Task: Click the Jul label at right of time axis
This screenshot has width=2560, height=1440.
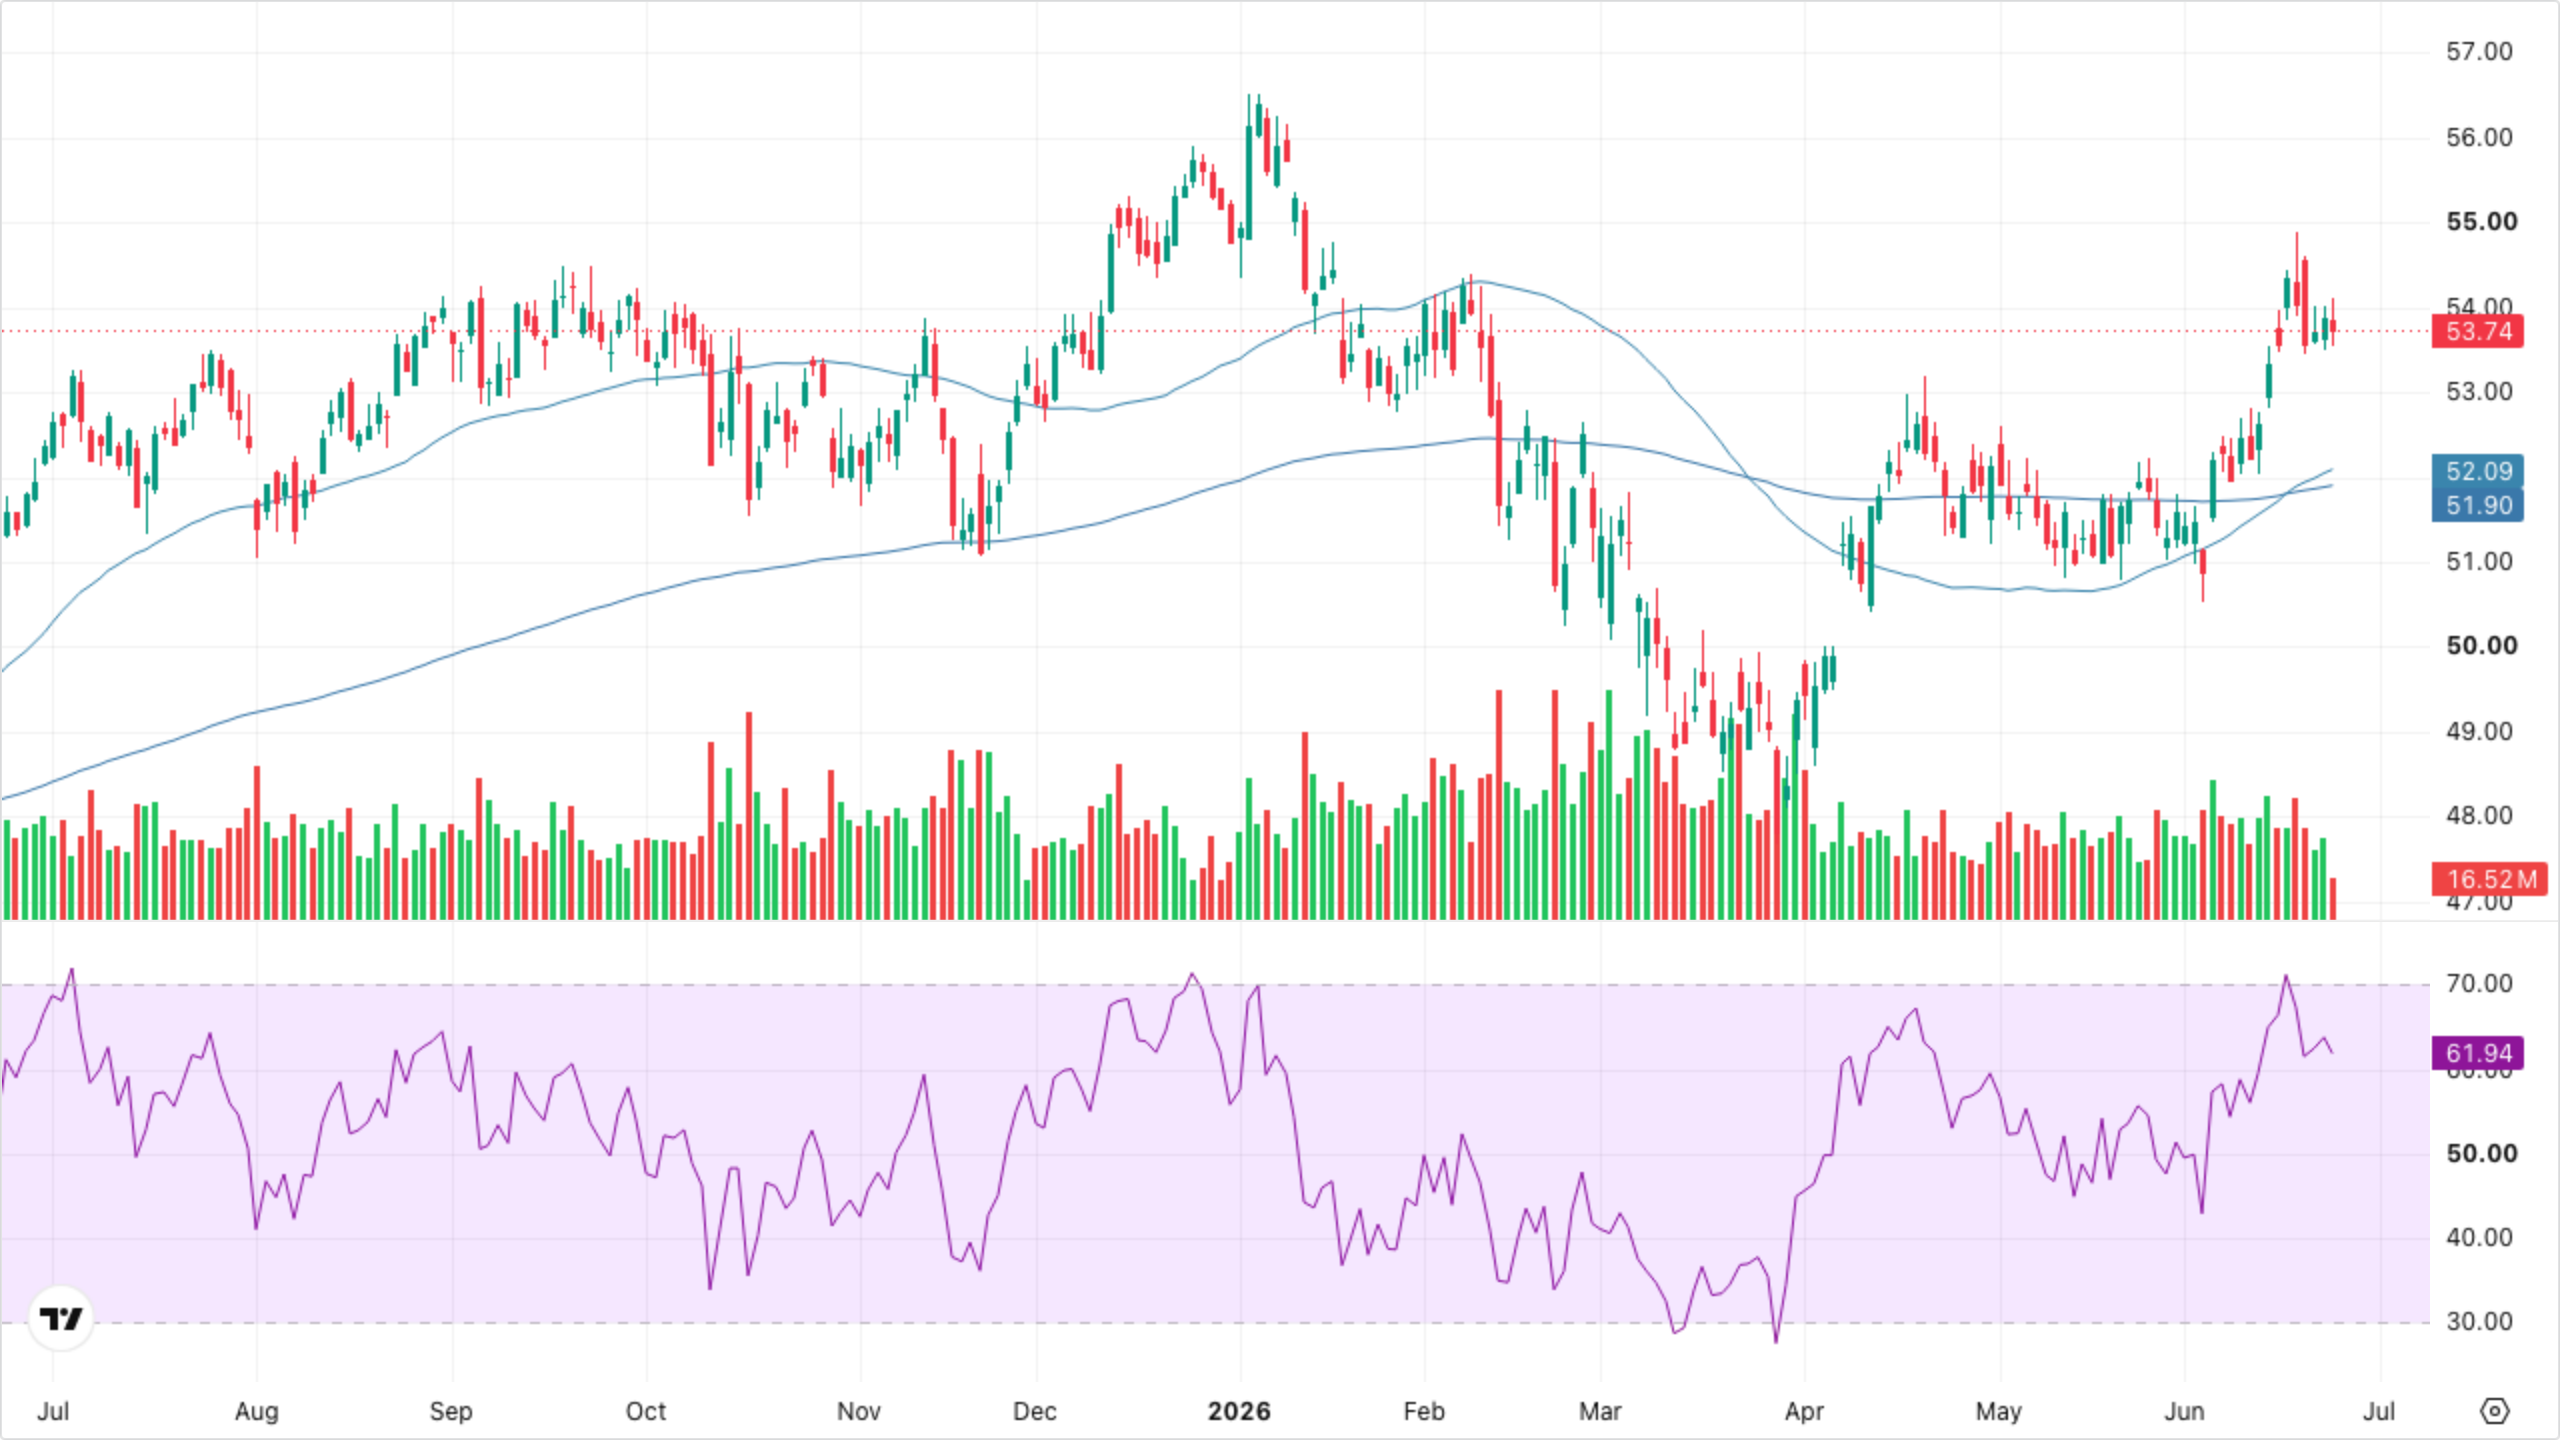Action: tap(2379, 1411)
